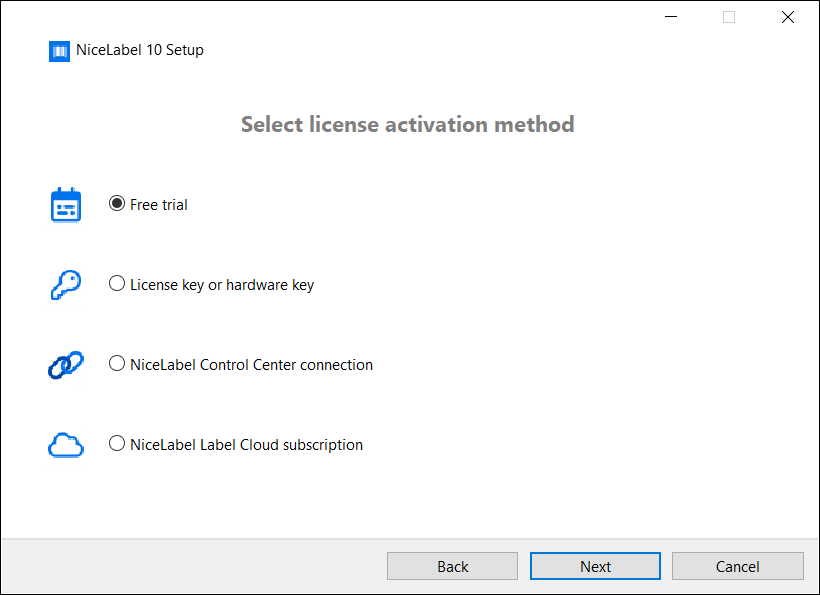Click the License key or hardware key label
The height and width of the screenshot is (595, 820).
pos(222,284)
